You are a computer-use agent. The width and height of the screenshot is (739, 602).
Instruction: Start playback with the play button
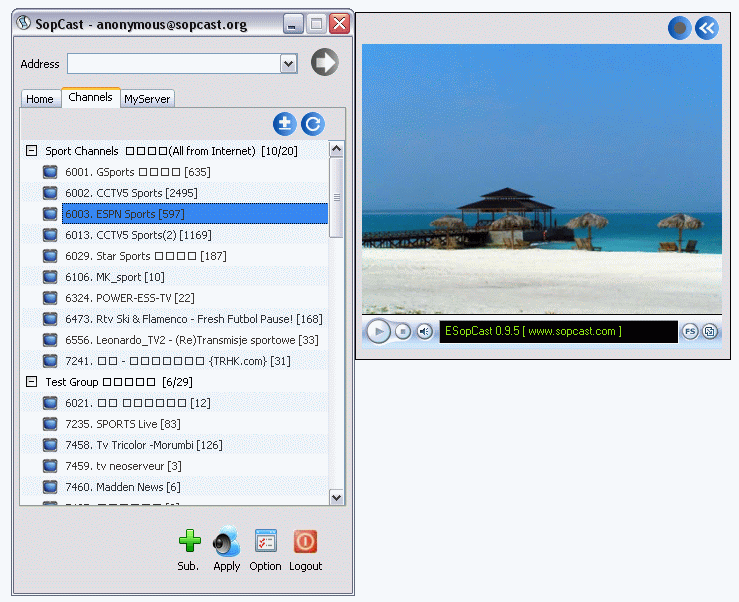pyautogui.click(x=378, y=331)
